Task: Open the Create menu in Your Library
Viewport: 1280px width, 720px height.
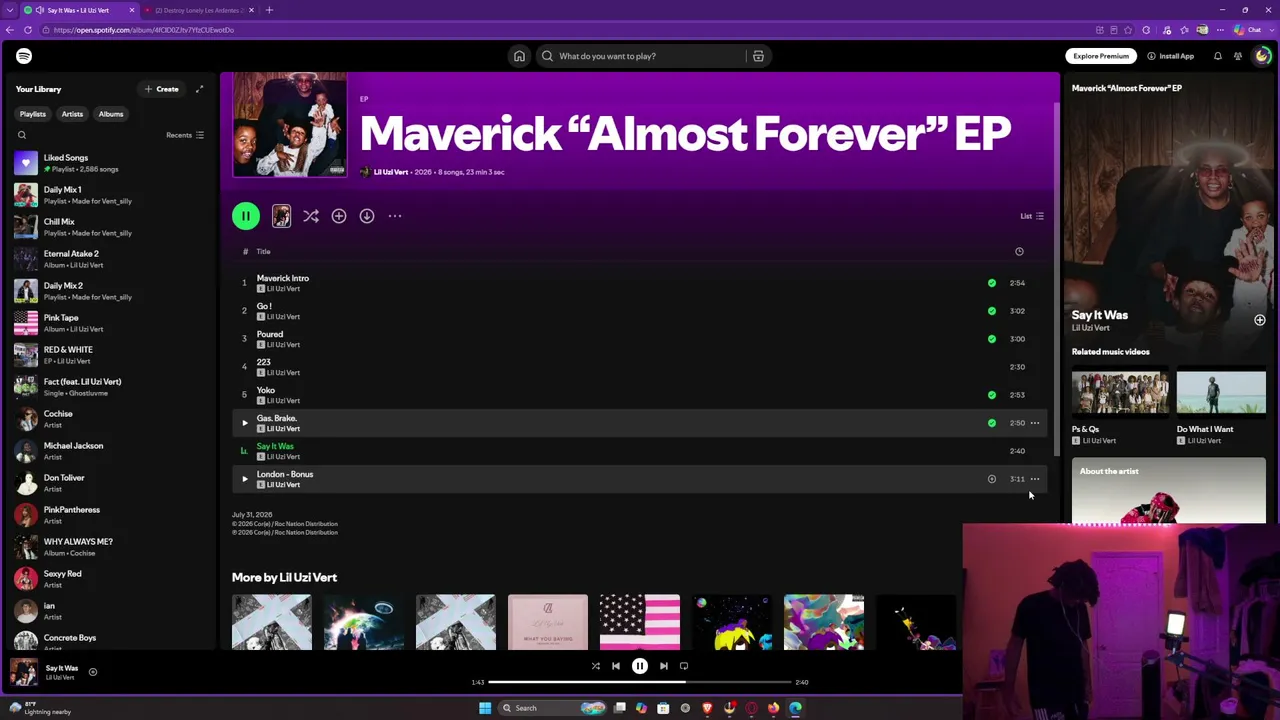Action: pos(161,89)
